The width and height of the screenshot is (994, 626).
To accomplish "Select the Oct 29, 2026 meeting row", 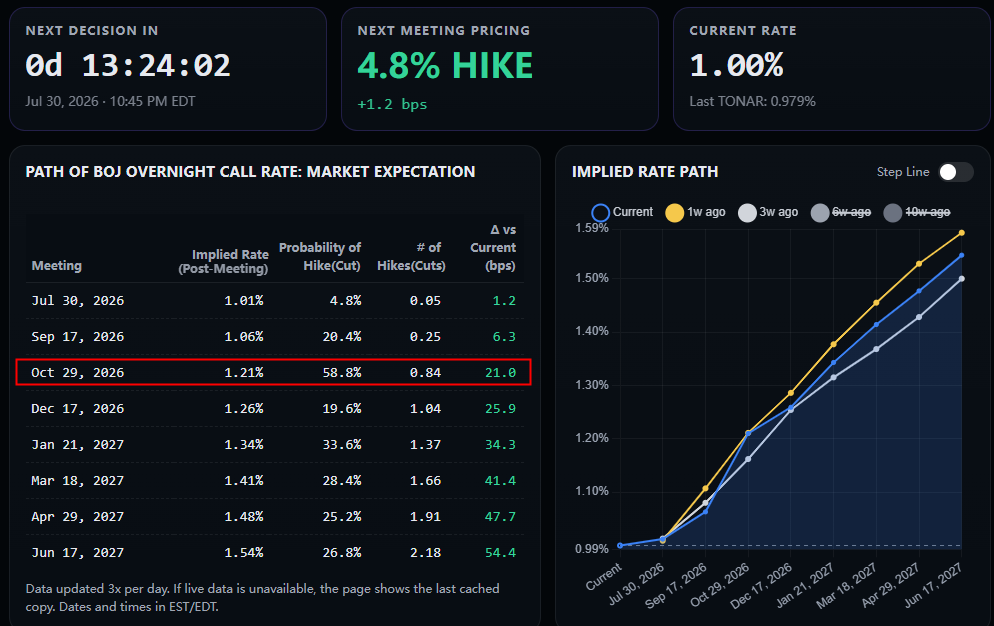I will pos(273,372).
